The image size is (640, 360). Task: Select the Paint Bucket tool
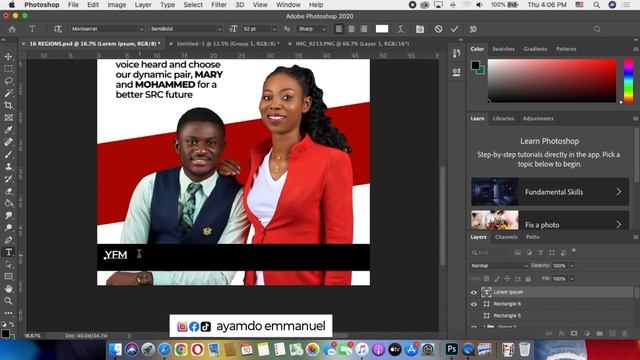click(8, 203)
